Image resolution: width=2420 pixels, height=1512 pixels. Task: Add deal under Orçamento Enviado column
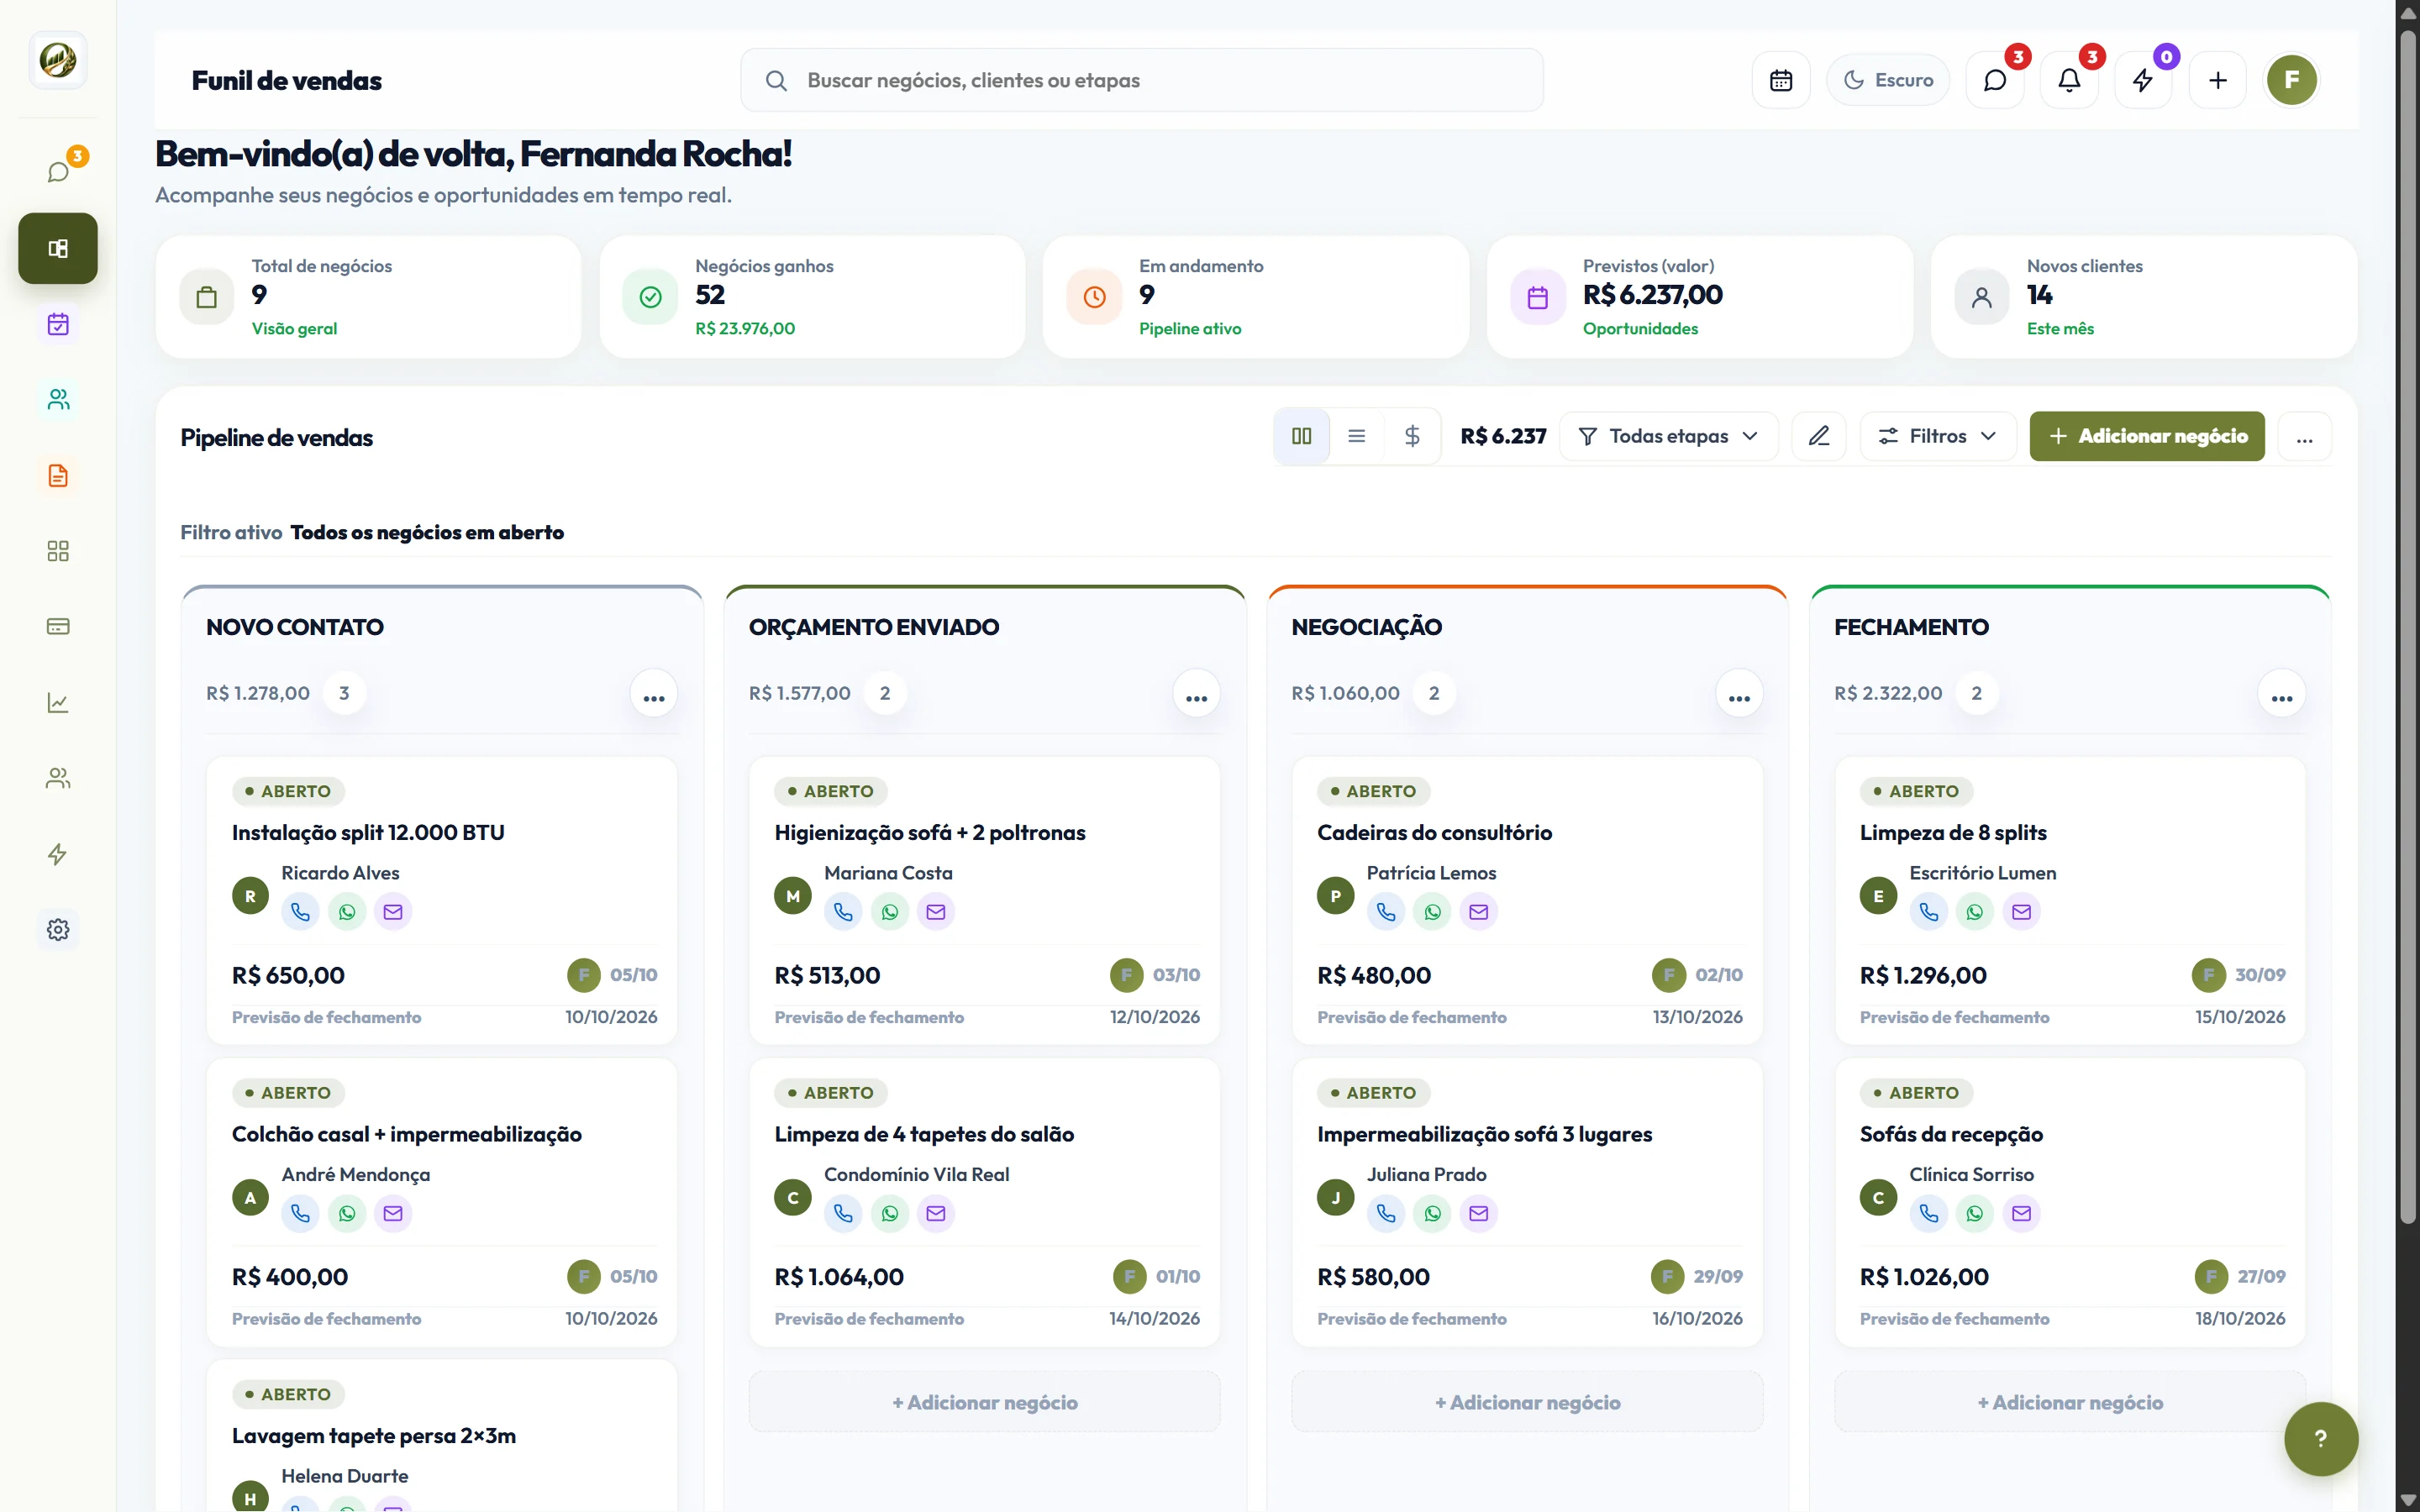[x=984, y=1402]
